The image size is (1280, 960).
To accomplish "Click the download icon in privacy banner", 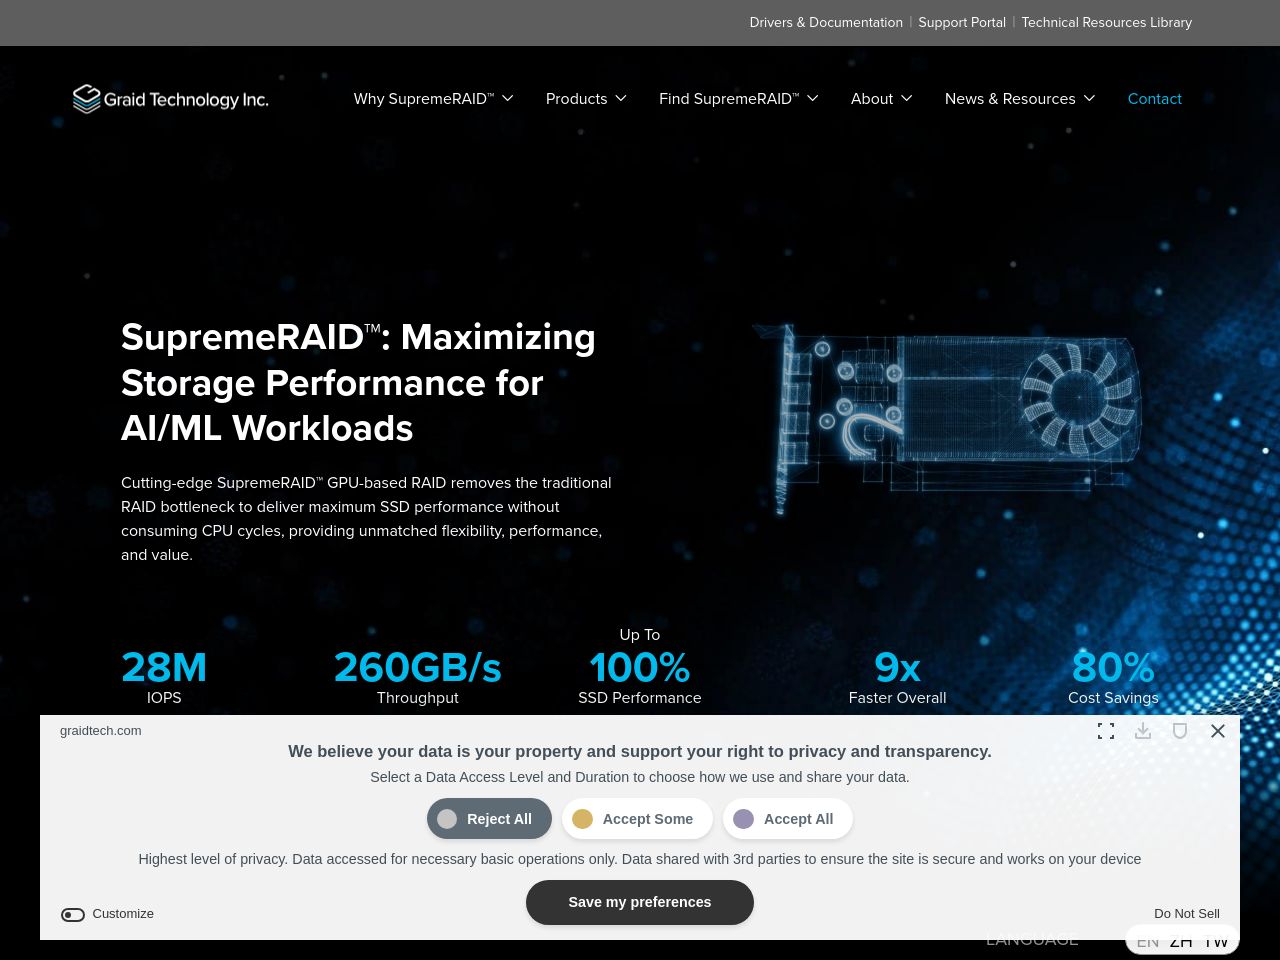I will tap(1143, 731).
